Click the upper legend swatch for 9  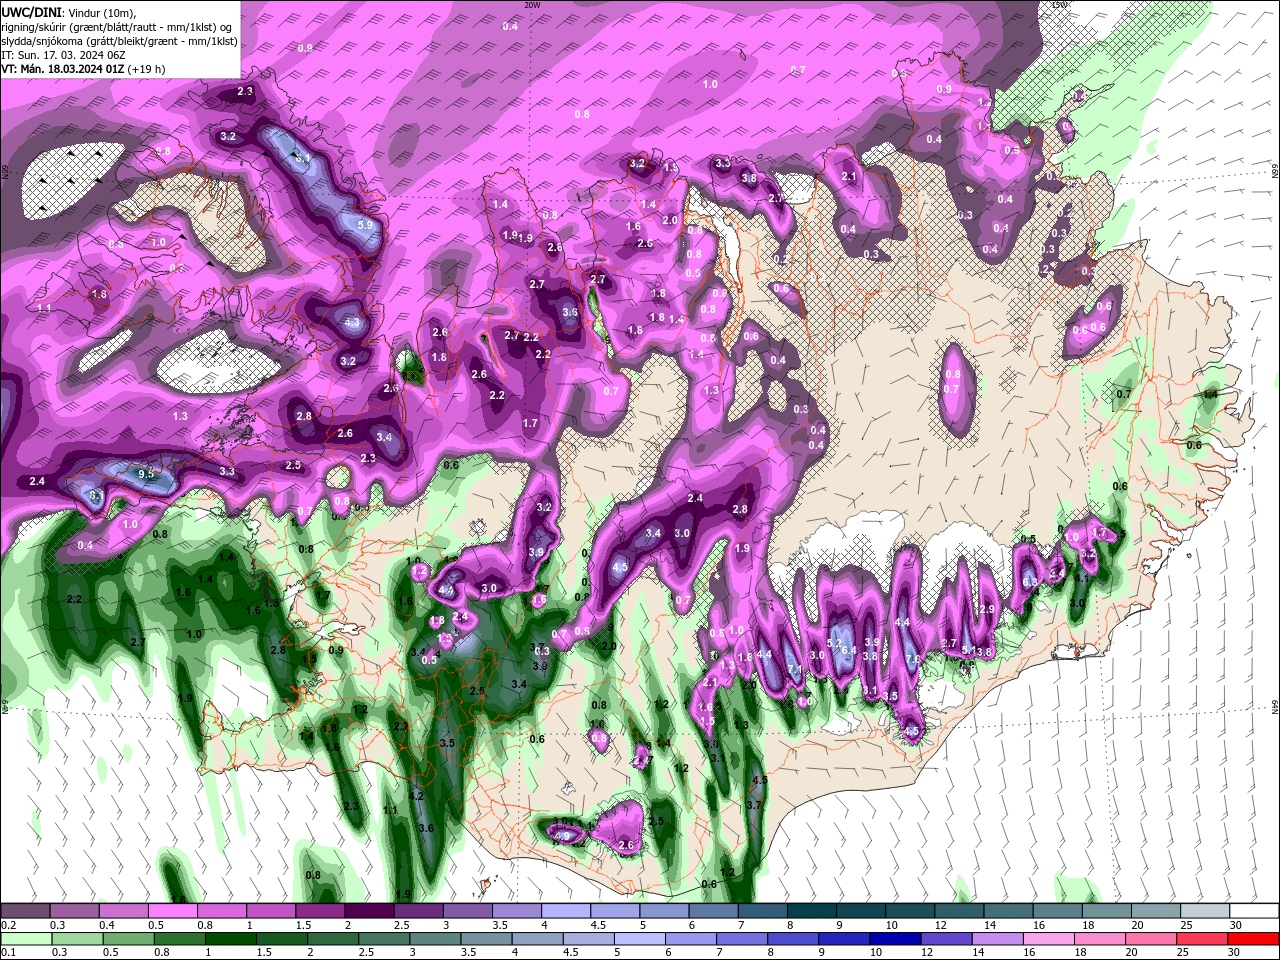tap(860, 911)
